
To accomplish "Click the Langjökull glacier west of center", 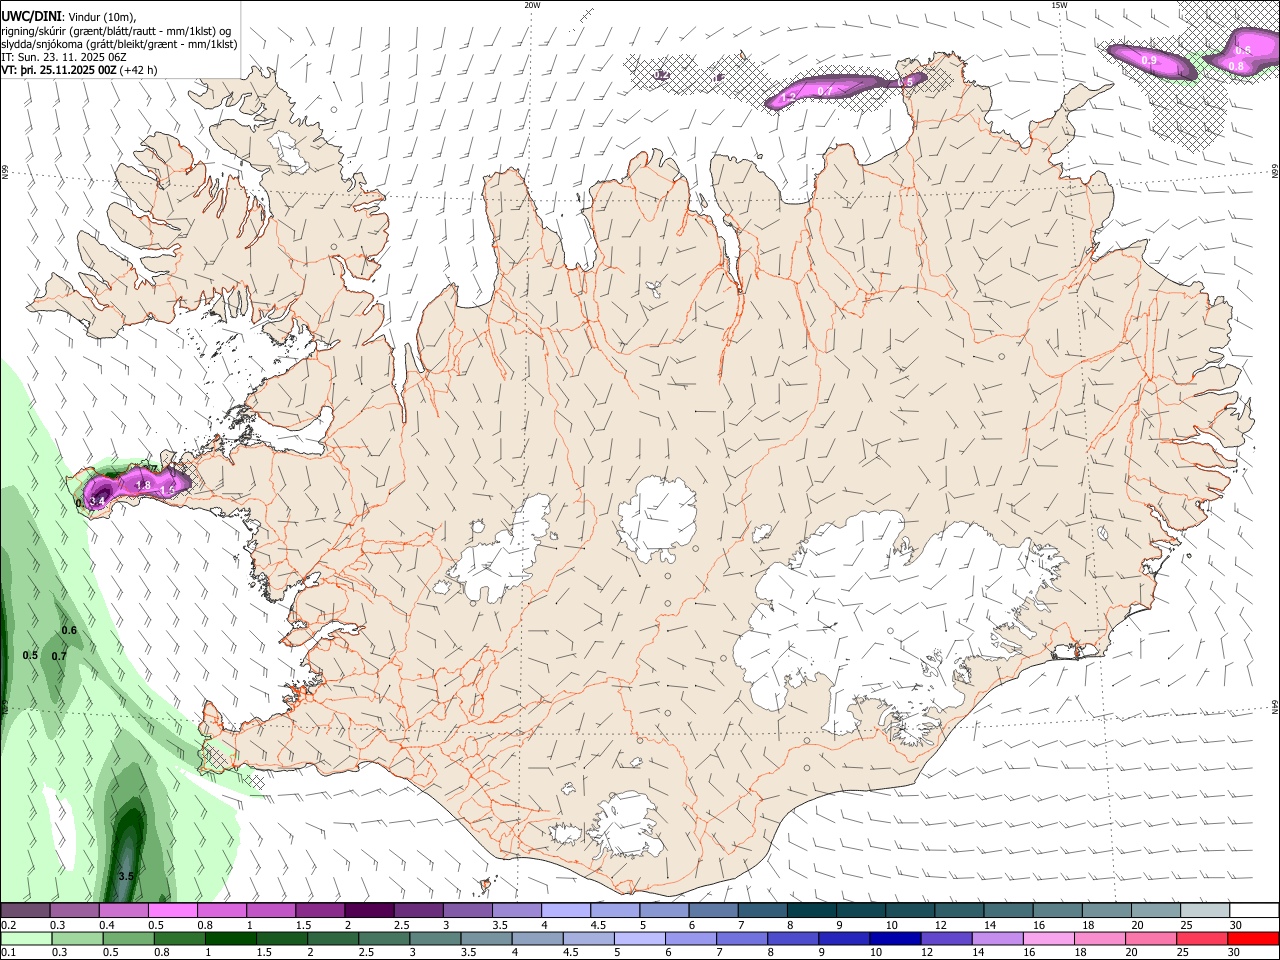I will tap(500, 550).
